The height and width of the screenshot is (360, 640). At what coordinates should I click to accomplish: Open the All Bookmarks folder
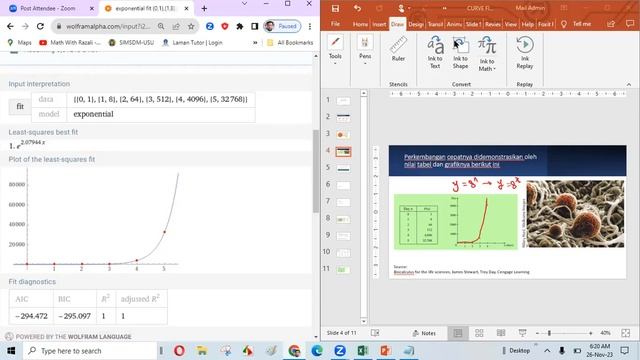[x=290, y=42]
